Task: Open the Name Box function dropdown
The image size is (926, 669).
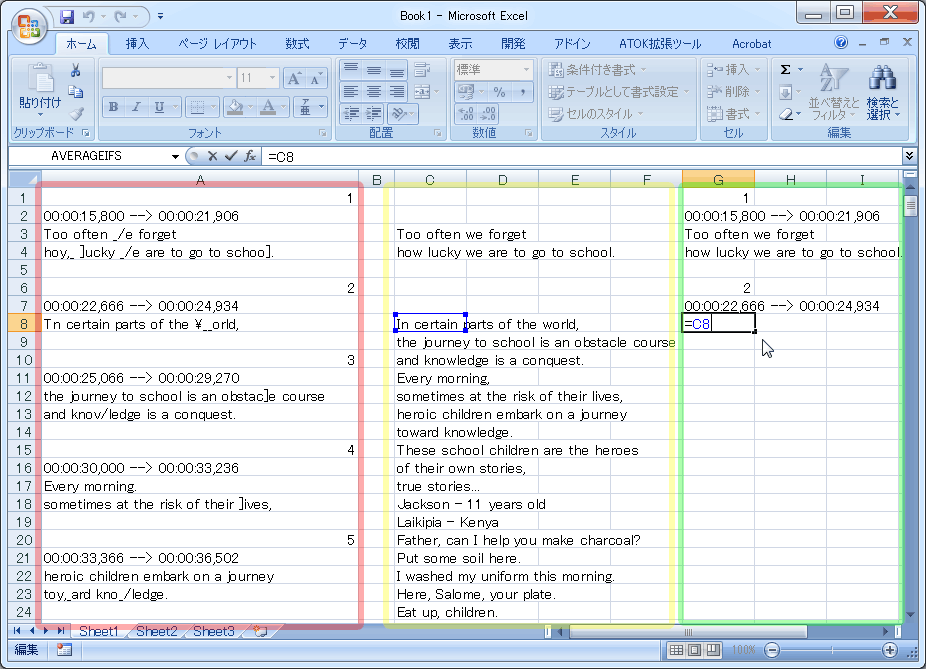Action: 175,156
